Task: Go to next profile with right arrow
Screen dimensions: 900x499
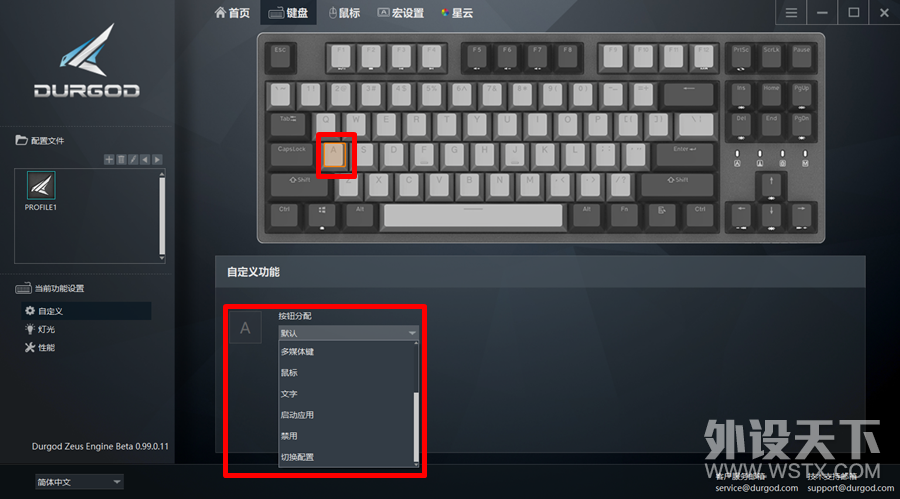Action: coord(157,160)
